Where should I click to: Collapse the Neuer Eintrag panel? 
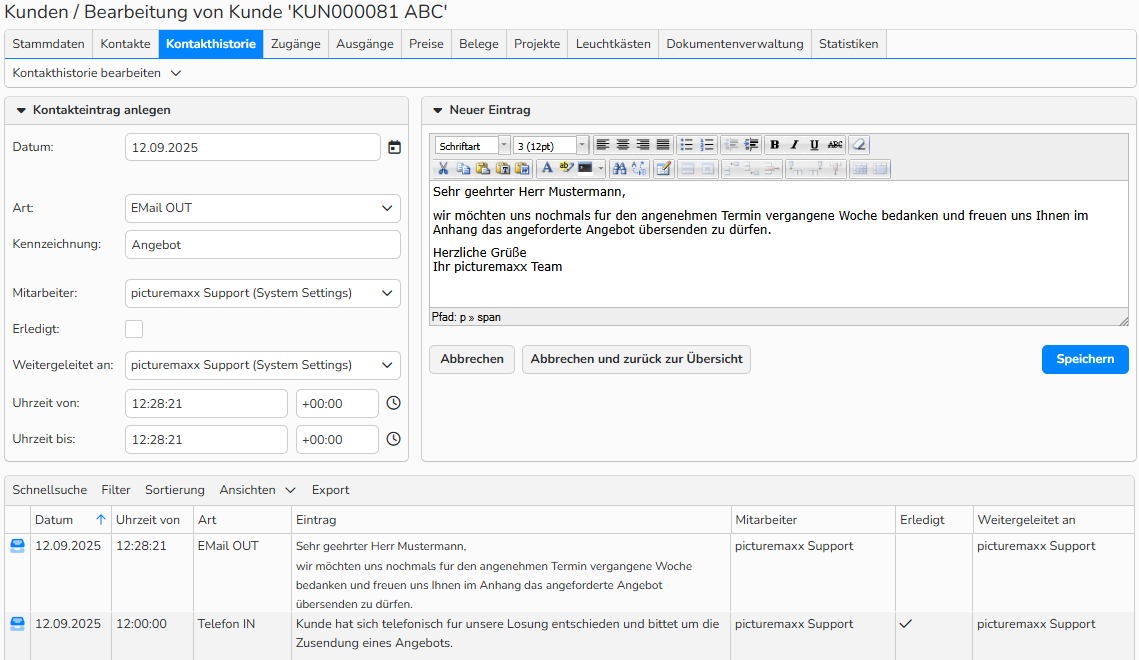(437, 110)
